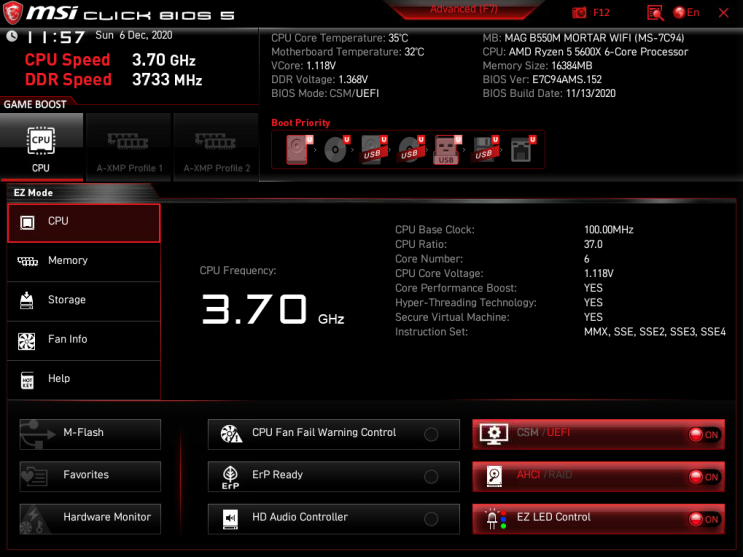The width and height of the screenshot is (743, 557).
Task: Select the Game Boost CPU button
Action: pyautogui.click(x=41, y=147)
